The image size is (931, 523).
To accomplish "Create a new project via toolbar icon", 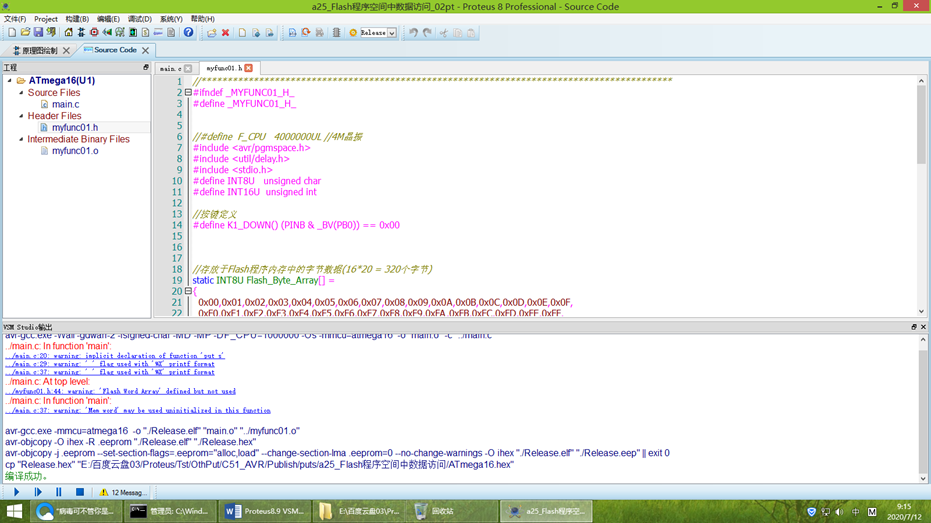I will tap(12, 33).
